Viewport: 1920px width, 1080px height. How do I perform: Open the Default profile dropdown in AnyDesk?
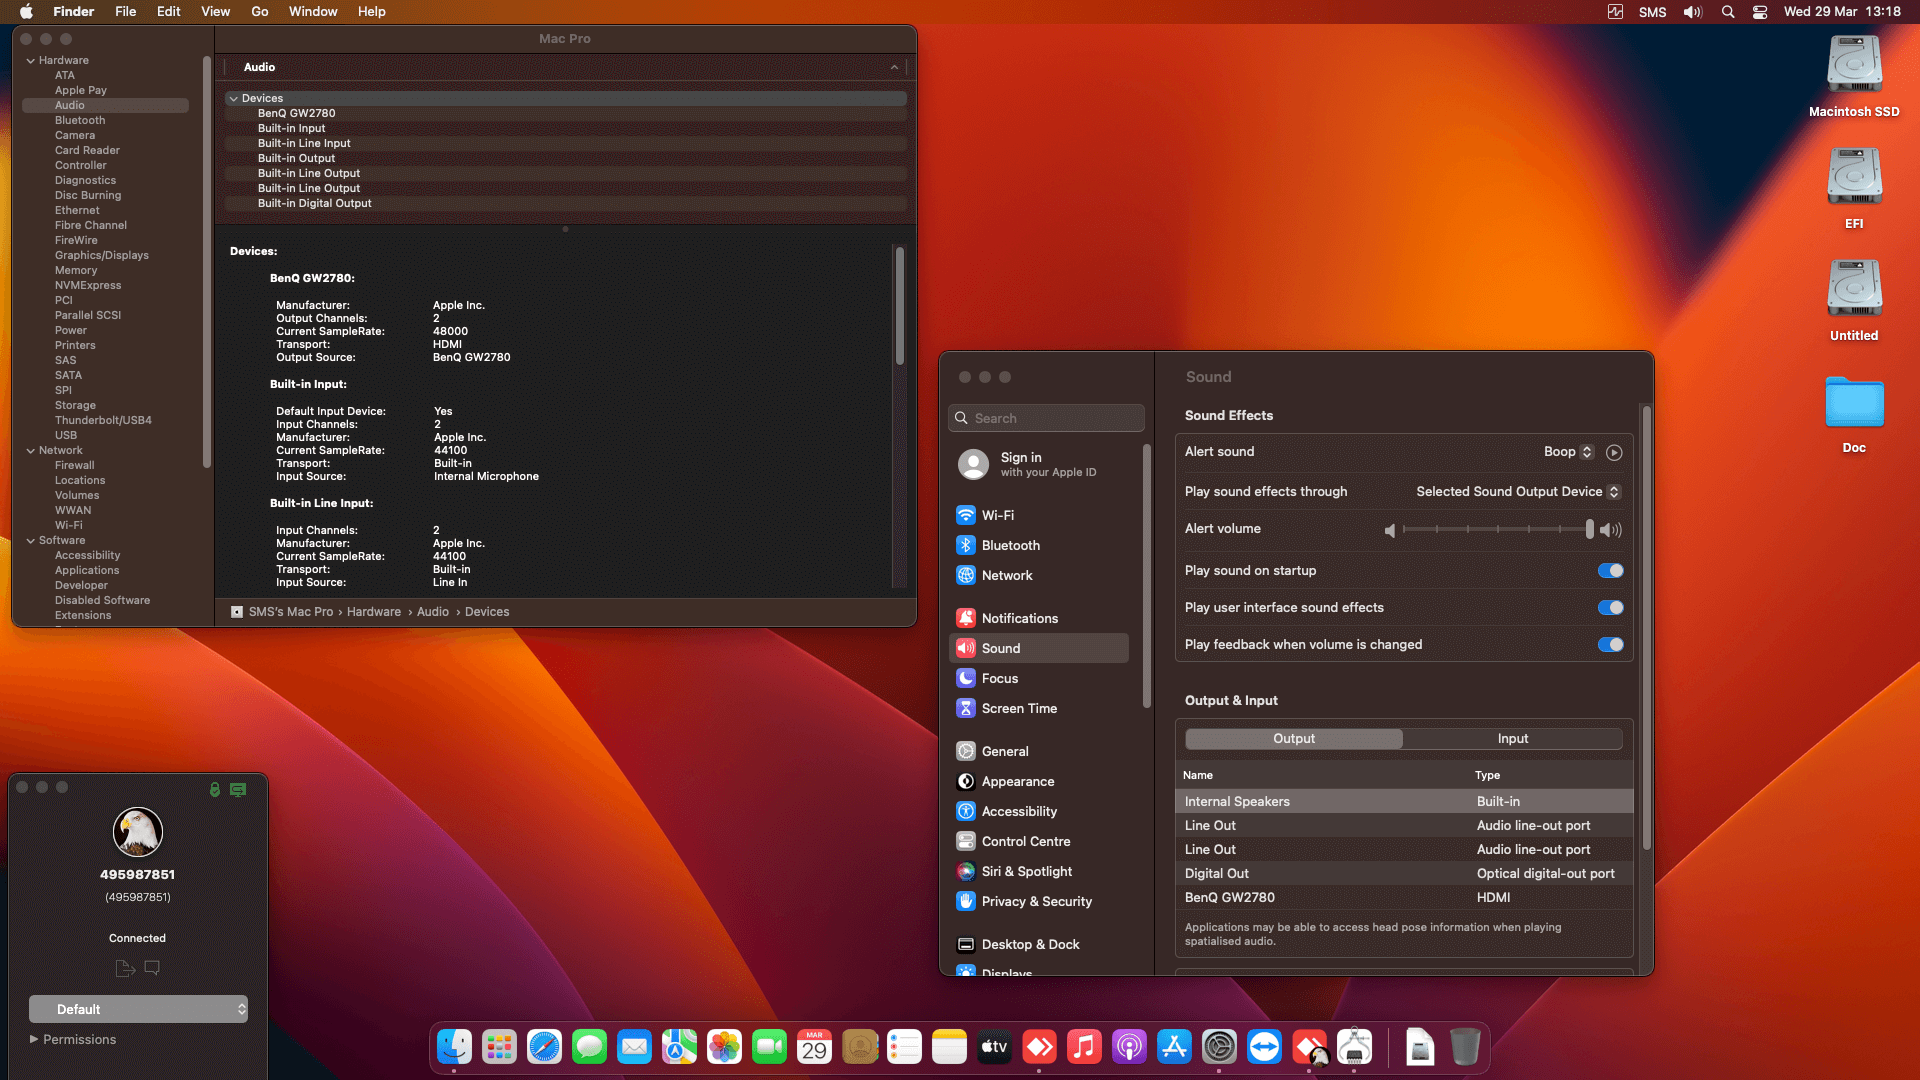[138, 1009]
